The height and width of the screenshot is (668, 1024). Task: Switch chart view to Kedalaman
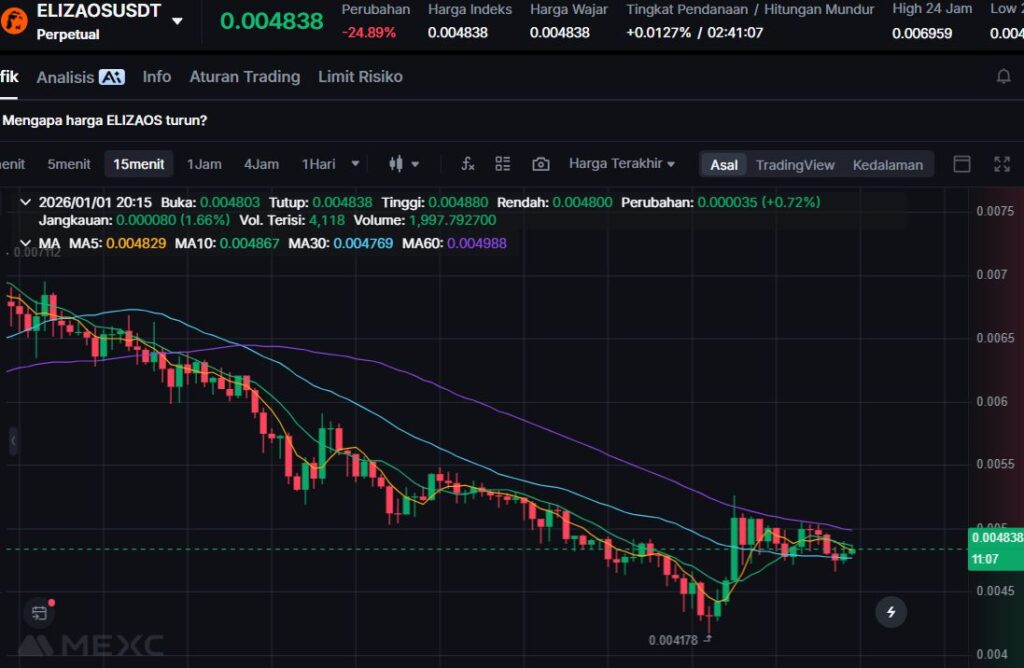(887, 165)
